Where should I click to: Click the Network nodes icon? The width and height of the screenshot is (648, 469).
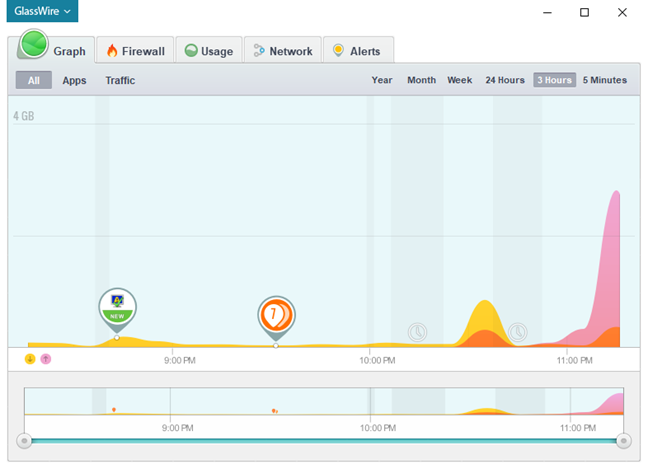[259, 50]
